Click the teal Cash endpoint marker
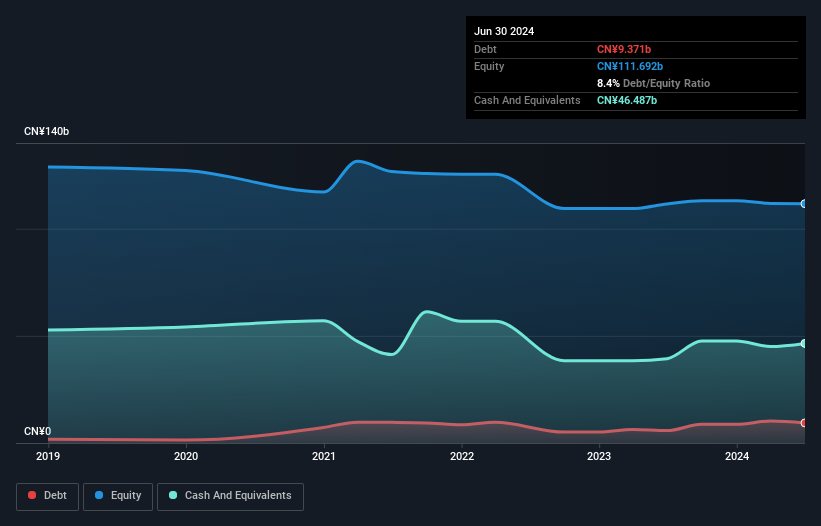 [x=804, y=343]
